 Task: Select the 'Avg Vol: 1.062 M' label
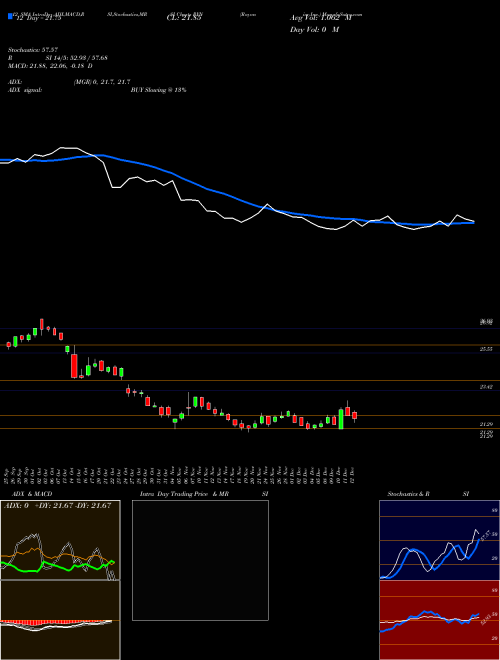[x=321, y=18]
